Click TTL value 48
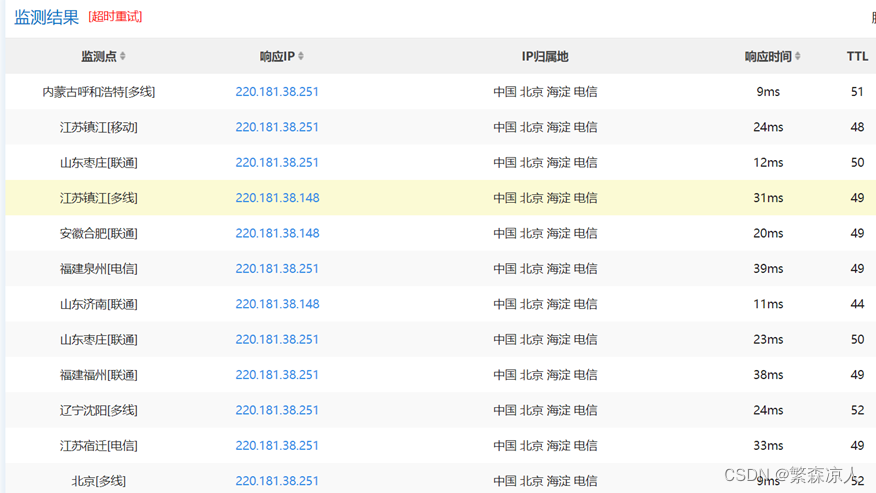Screen dimensions: 876x493 (857, 127)
